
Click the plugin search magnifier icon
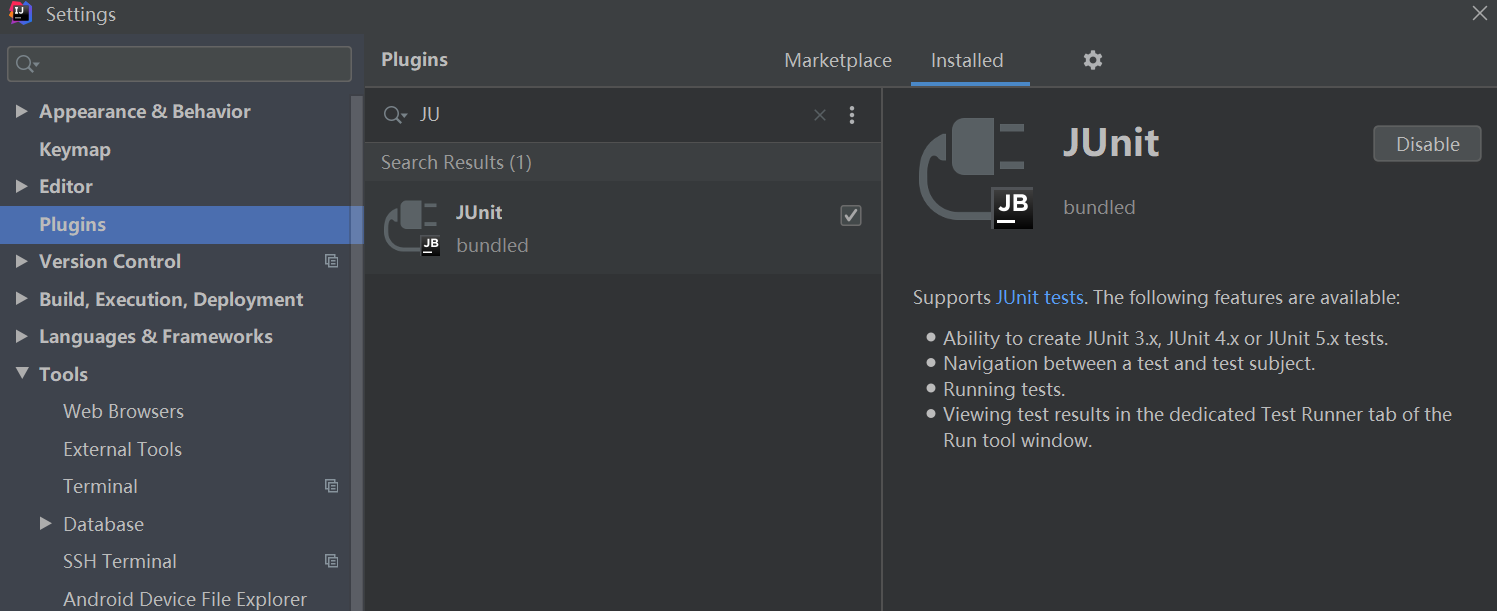[394, 115]
